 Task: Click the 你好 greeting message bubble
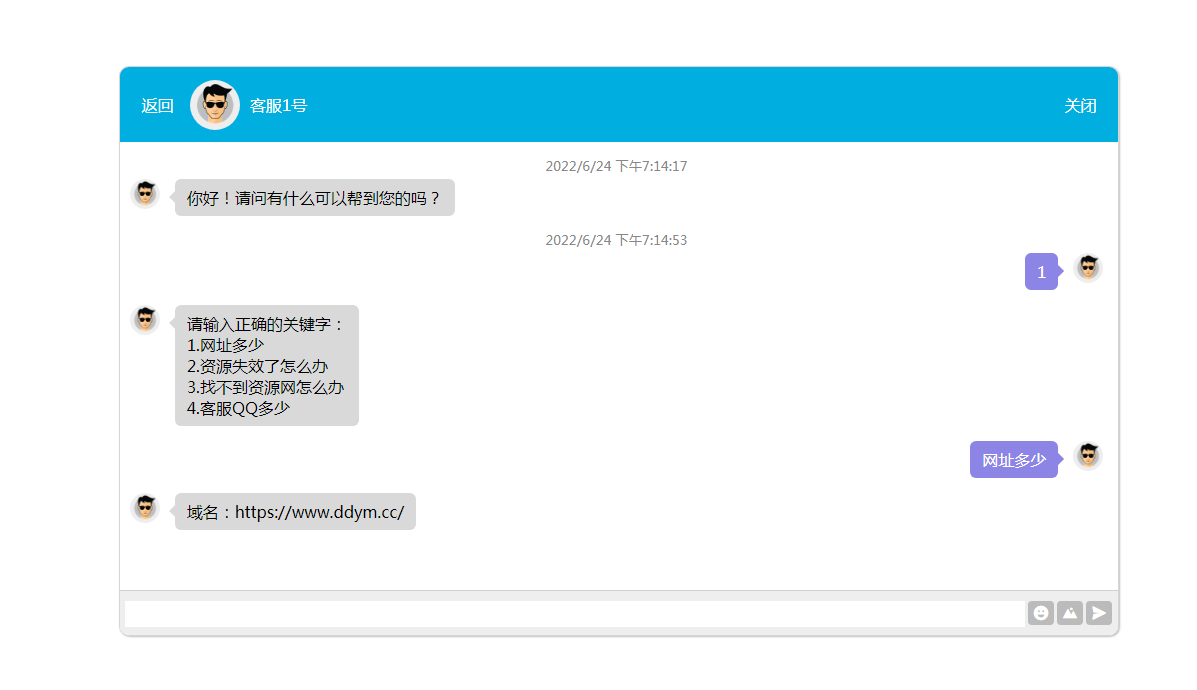point(314,198)
